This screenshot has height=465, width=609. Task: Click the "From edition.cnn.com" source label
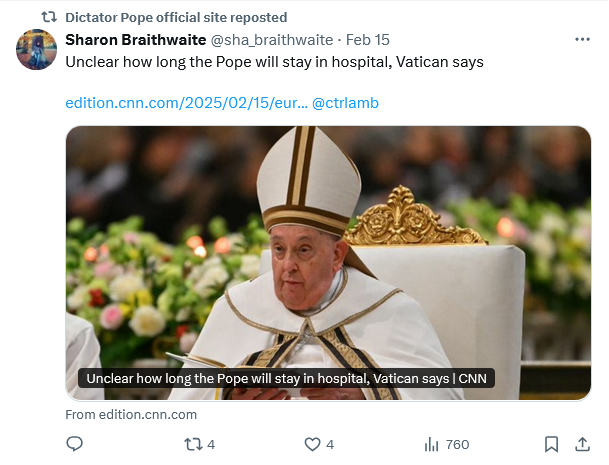click(x=131, y=414)
